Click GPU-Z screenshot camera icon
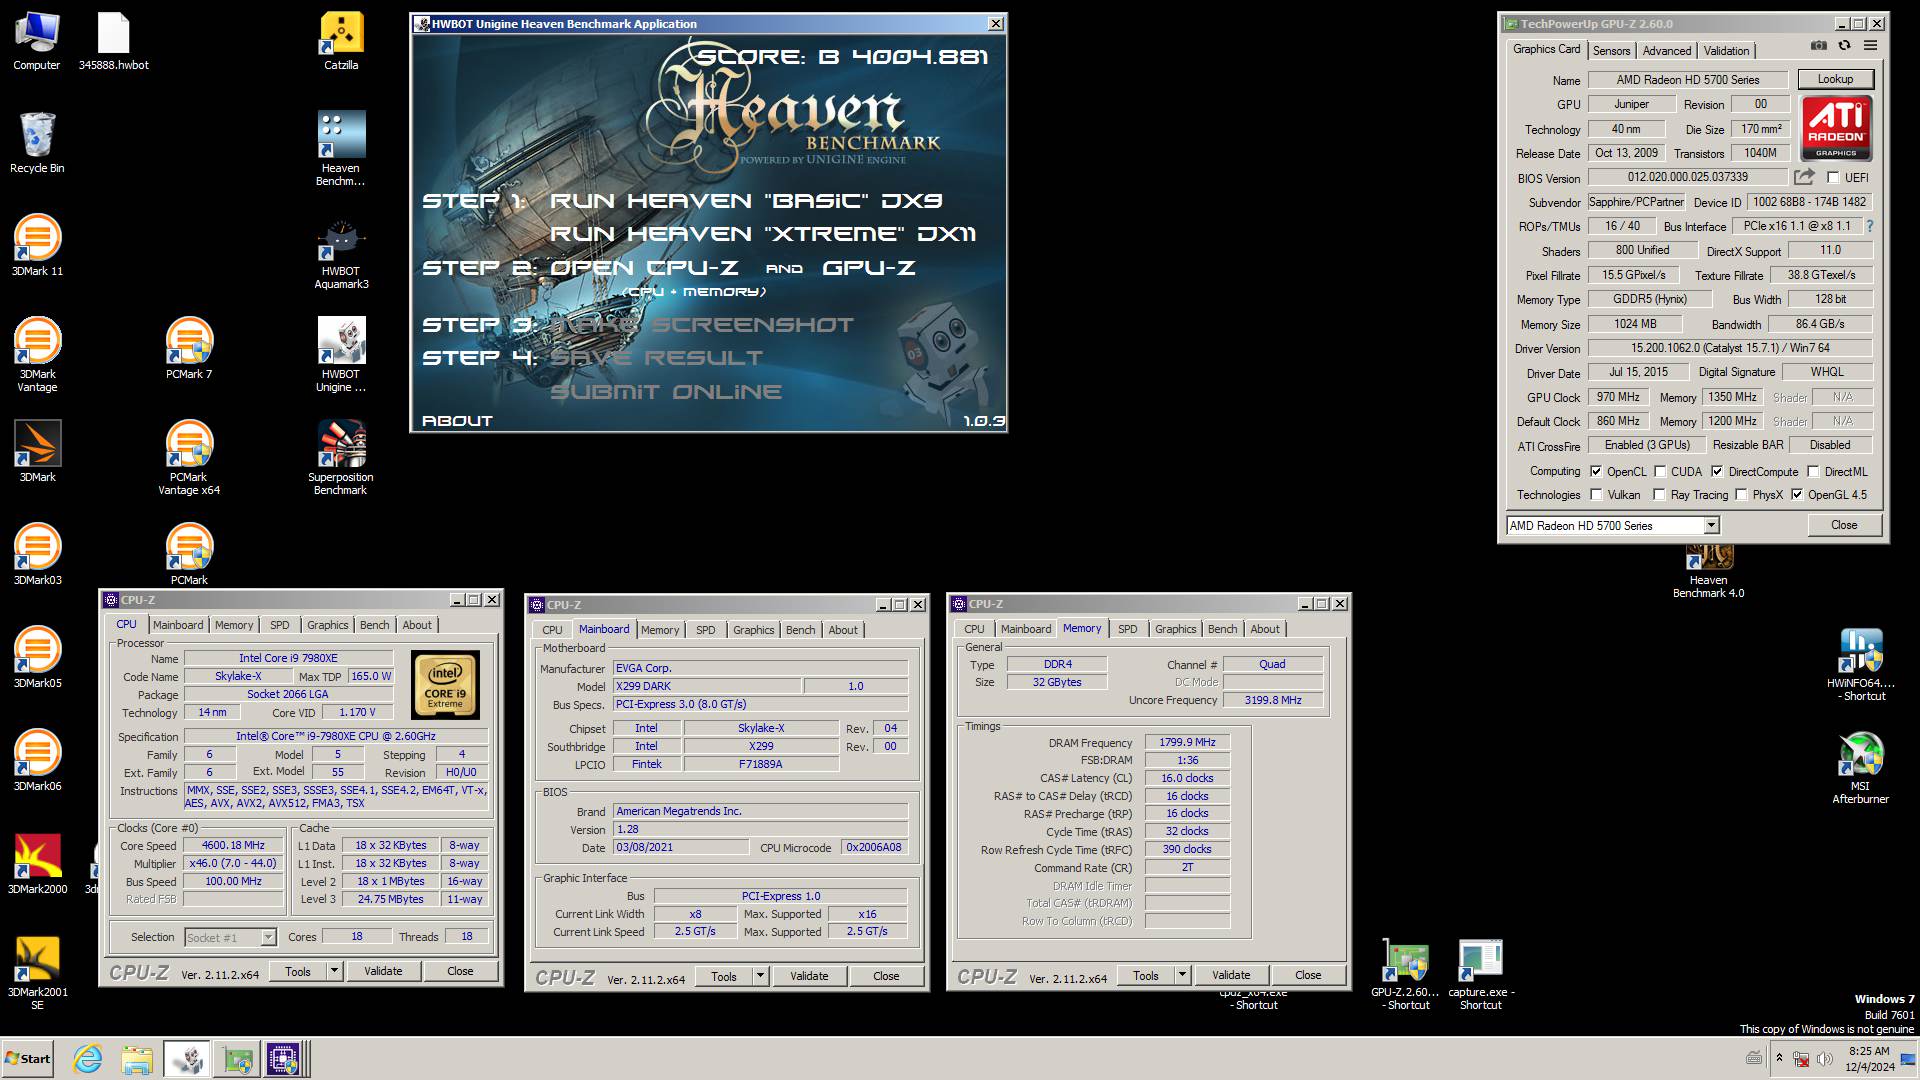 click(x=1819, y=46)
